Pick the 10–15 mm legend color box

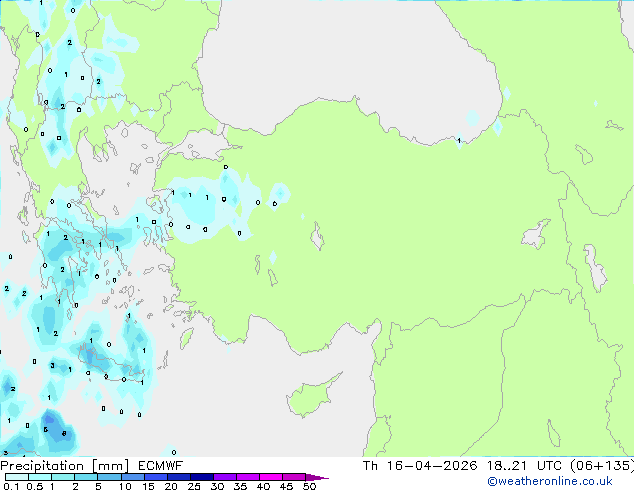(x=132, y=477)
